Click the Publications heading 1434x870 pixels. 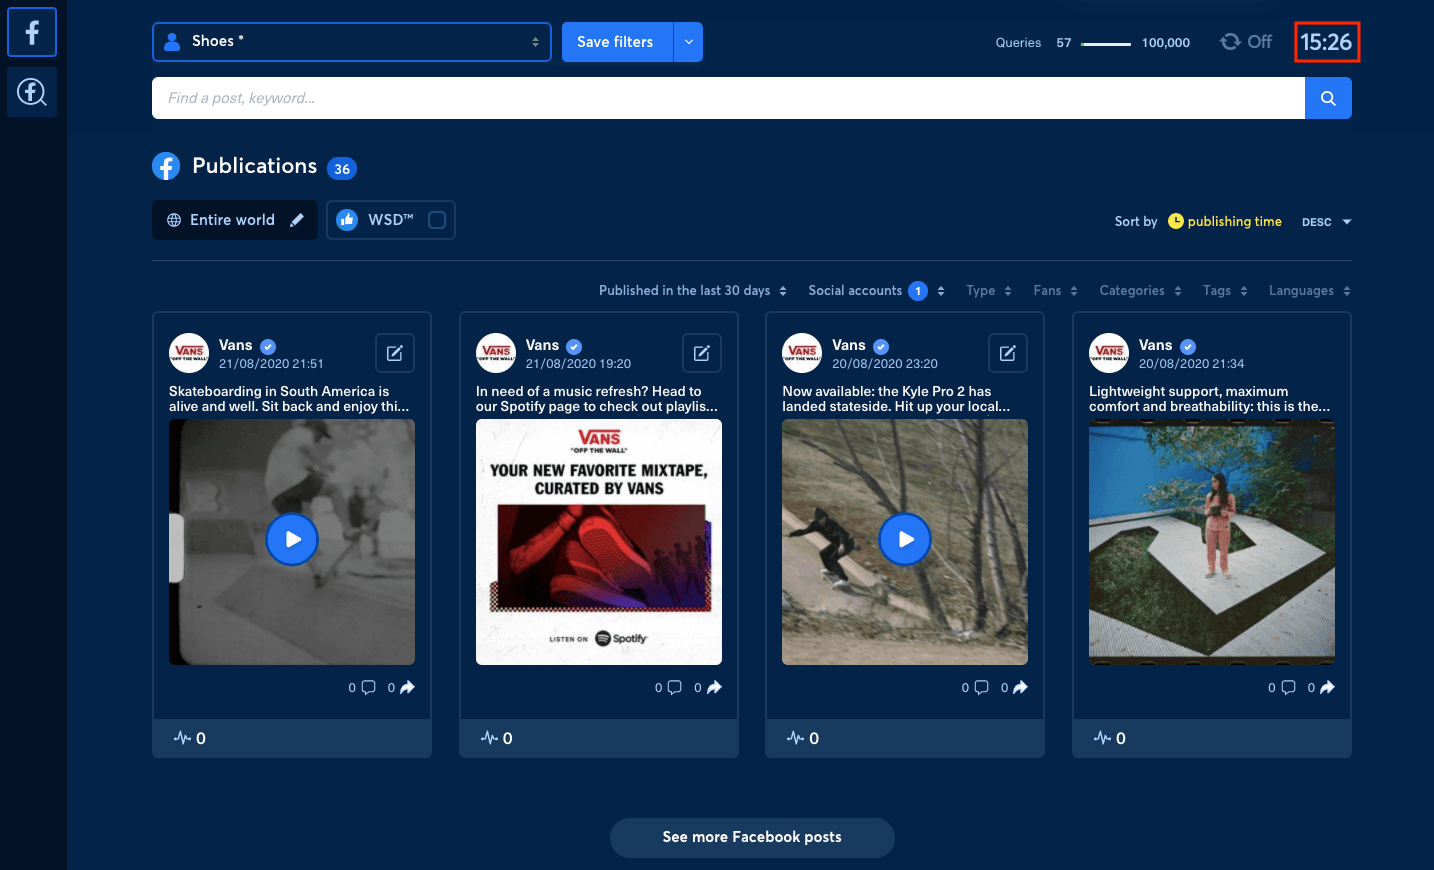point(255,166)
